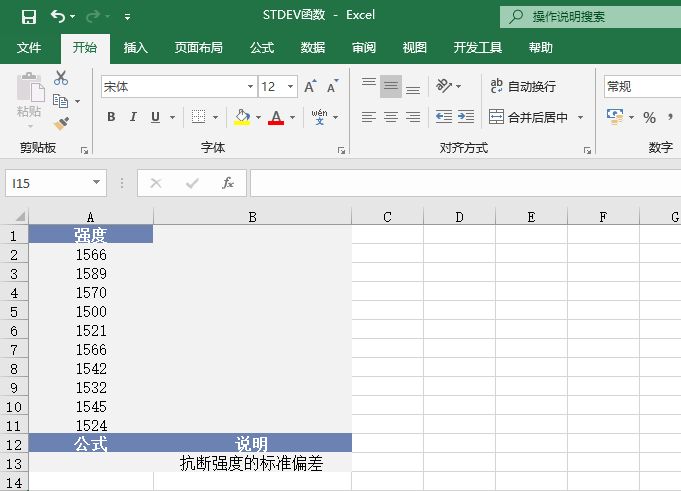Switch to the 公式 ribbon tab
The image size is (681, 491).
pos(262,47)
